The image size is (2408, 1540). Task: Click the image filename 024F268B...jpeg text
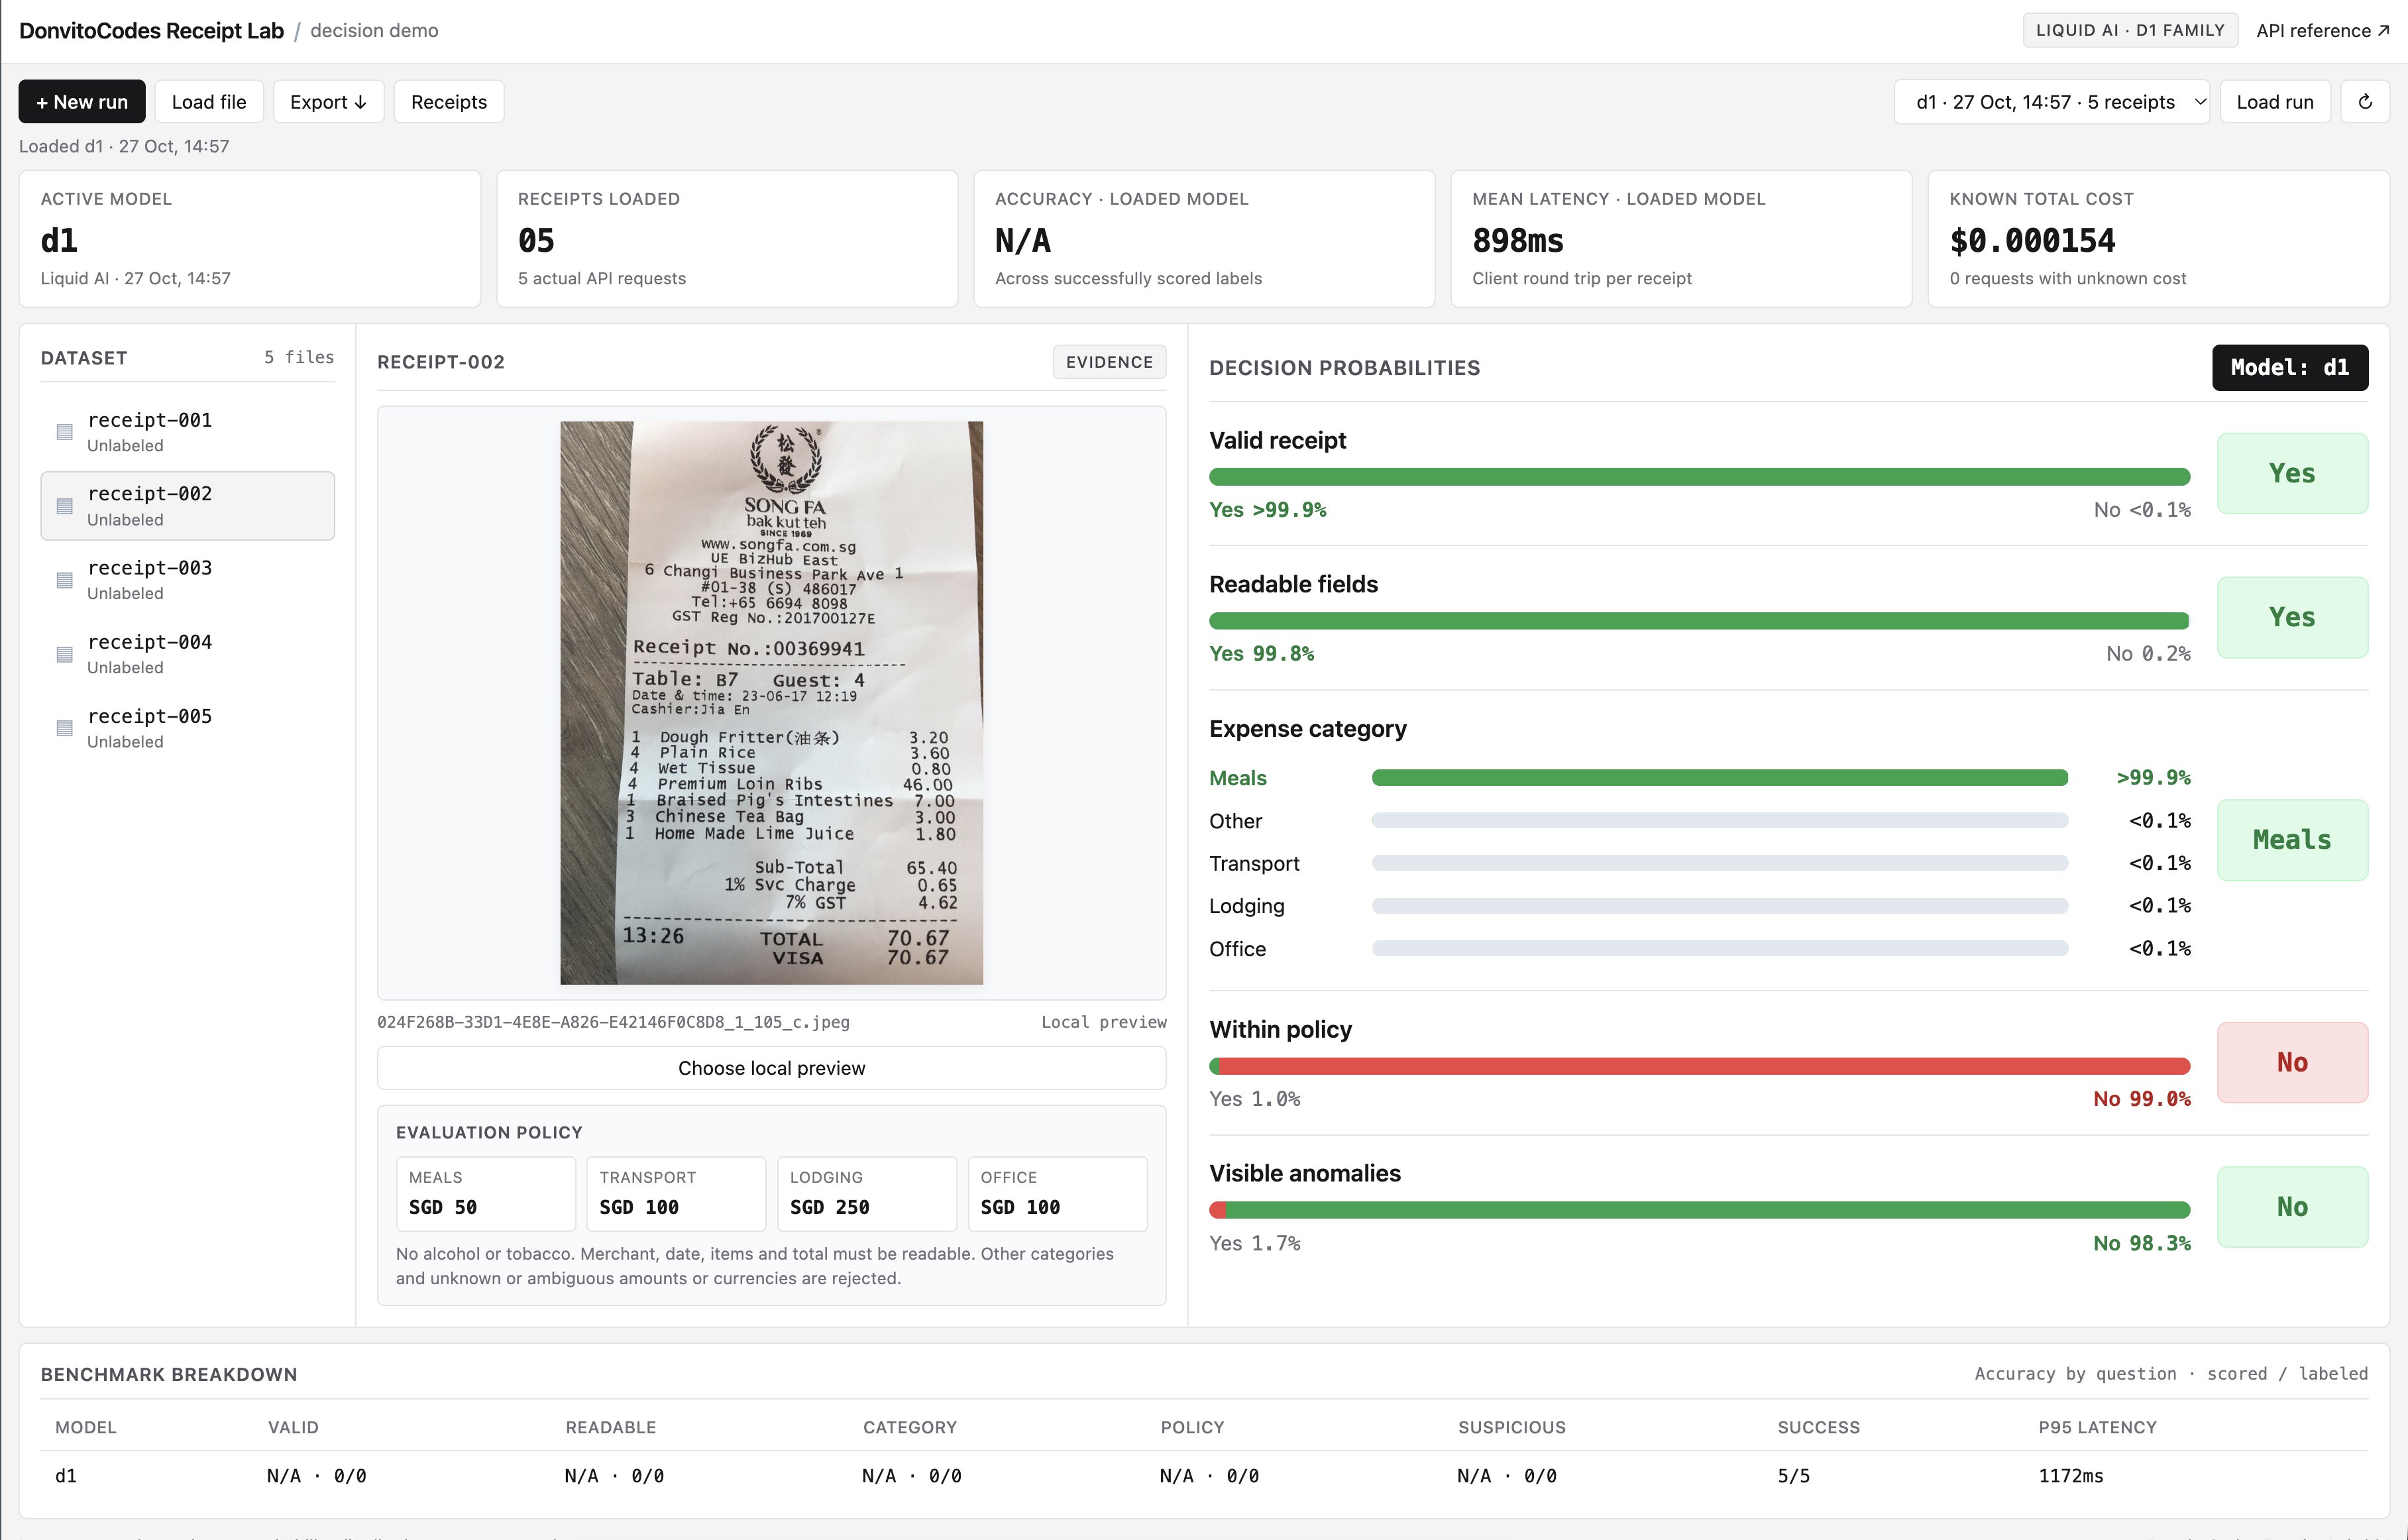click(613, 1022)
